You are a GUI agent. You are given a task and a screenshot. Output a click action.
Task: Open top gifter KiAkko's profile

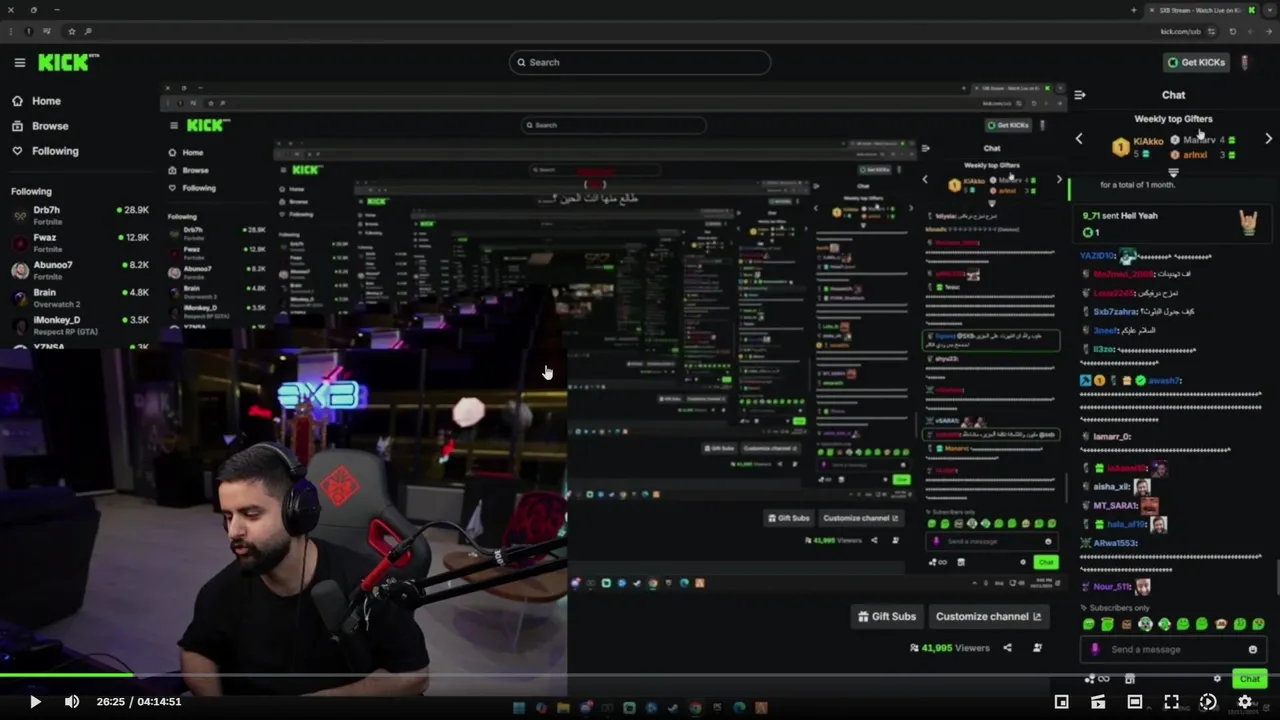(x=1148, y=142)
